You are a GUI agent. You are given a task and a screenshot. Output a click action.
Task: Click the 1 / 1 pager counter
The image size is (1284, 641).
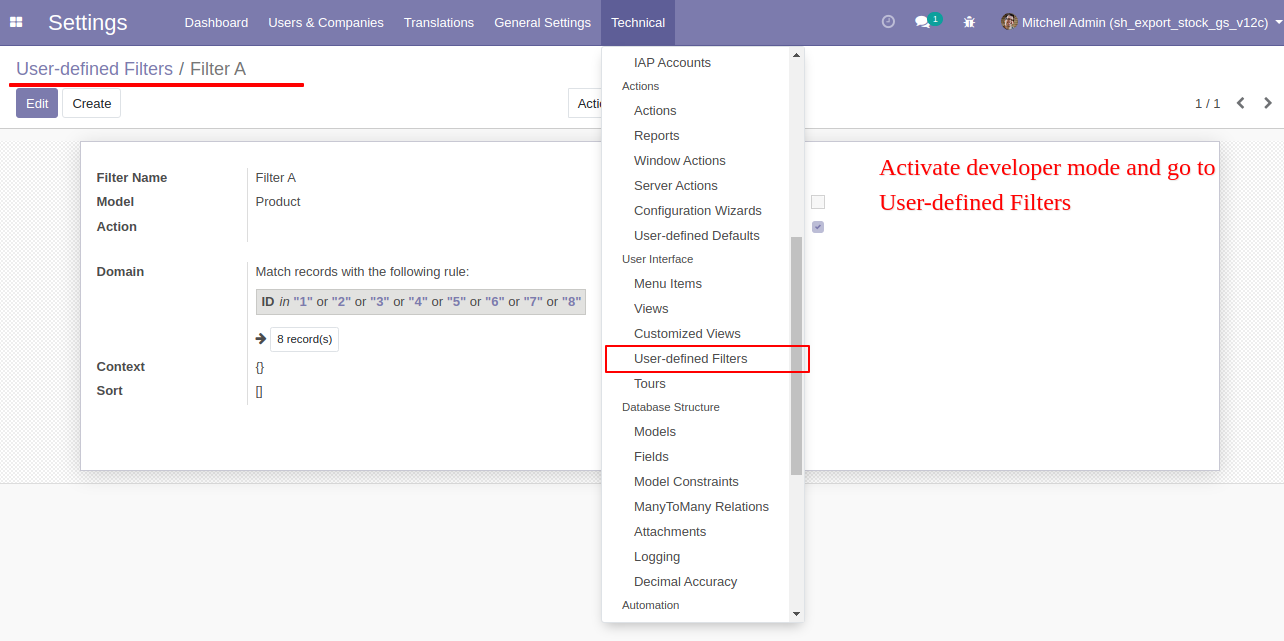1208,103
